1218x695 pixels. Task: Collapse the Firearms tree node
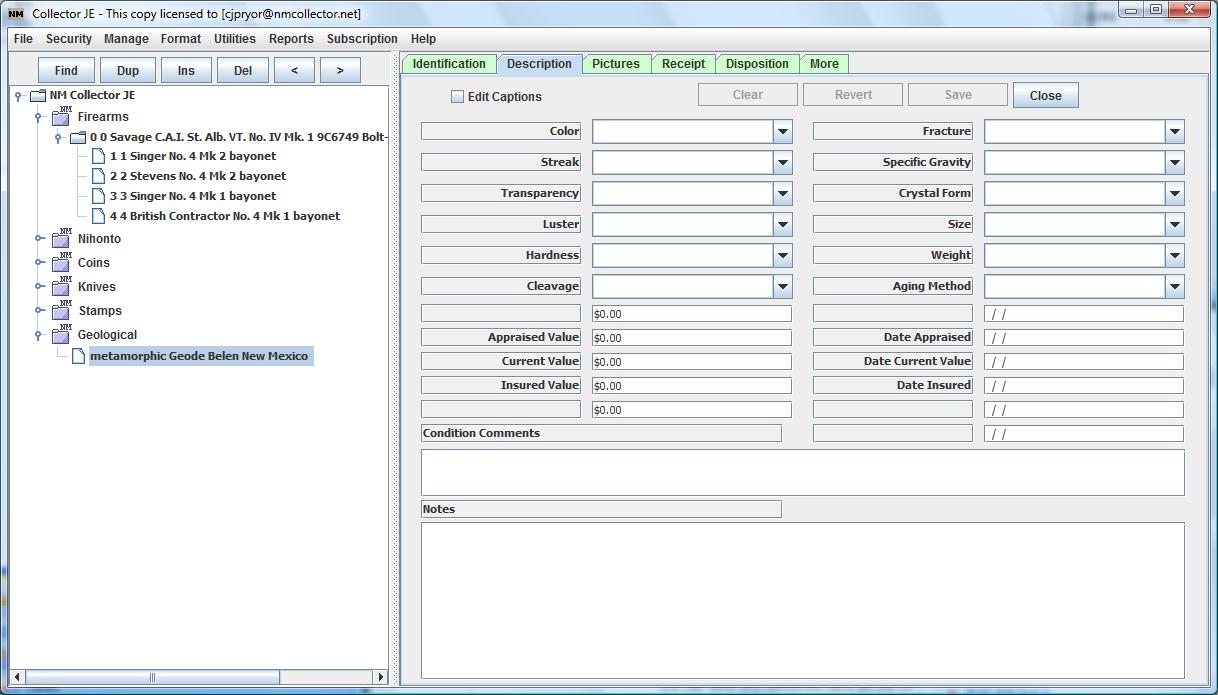pyautogui.click(x=39, y=117)
